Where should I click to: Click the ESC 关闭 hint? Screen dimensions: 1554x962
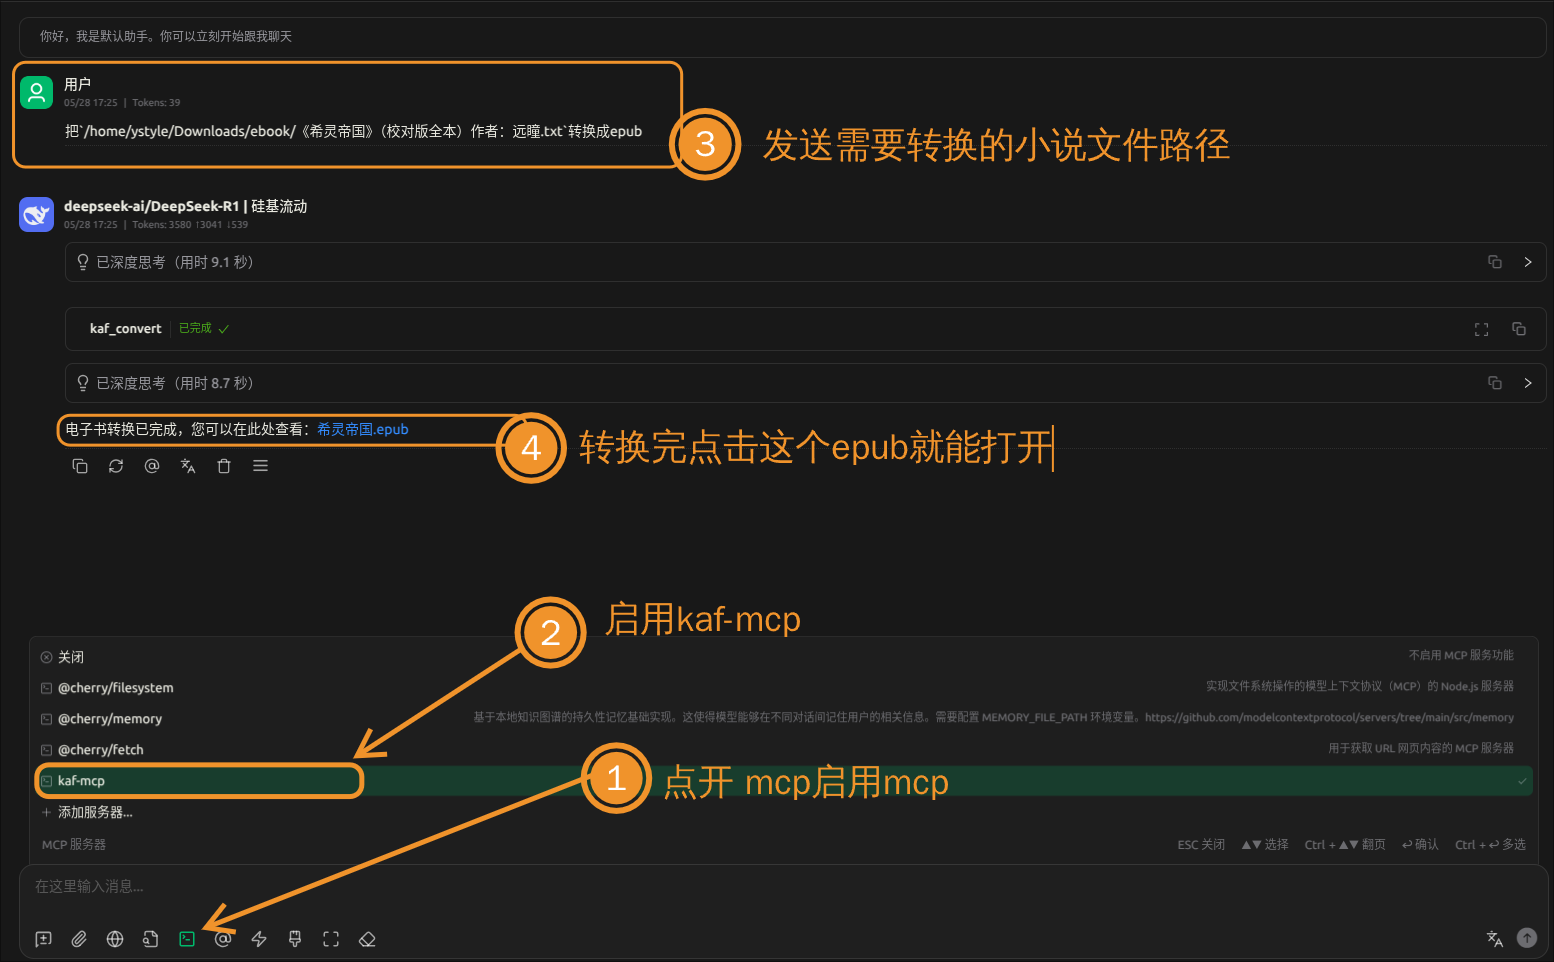pos(1201,845)
